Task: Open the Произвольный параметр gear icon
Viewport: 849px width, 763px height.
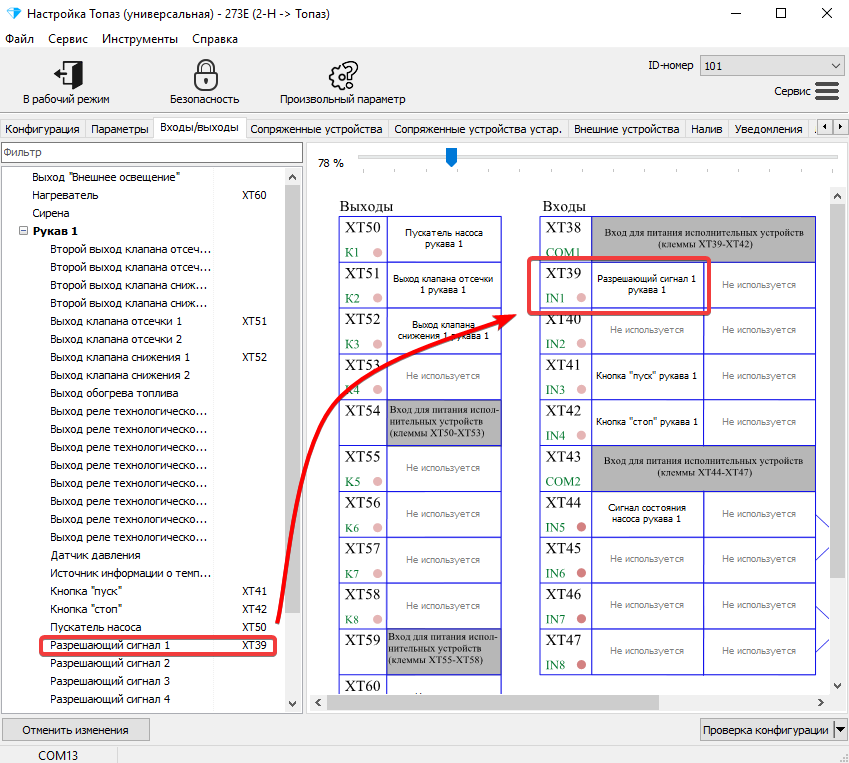Action: pos(343,75)
